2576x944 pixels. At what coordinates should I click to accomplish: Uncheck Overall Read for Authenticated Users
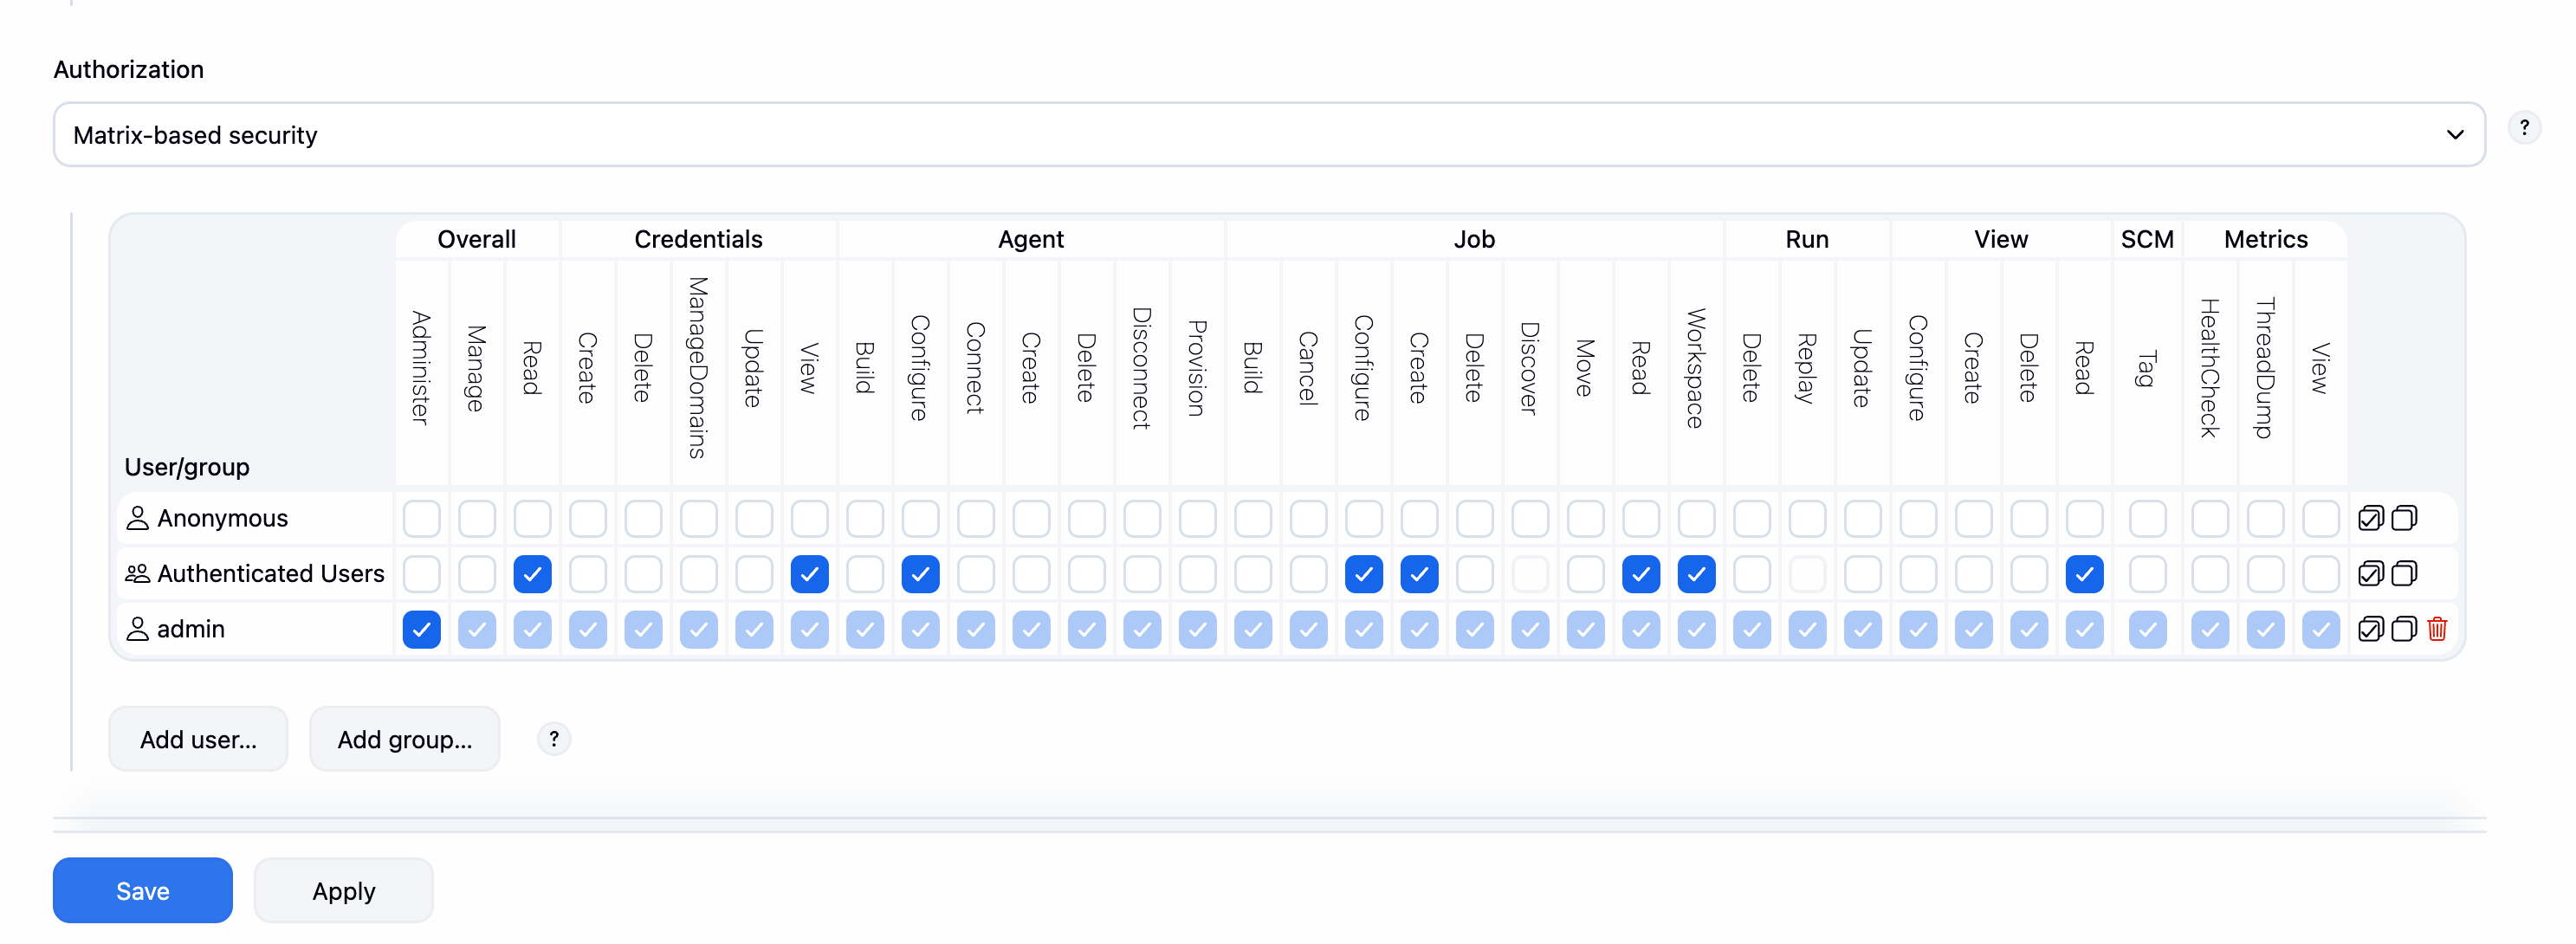(x=532, y=574)
